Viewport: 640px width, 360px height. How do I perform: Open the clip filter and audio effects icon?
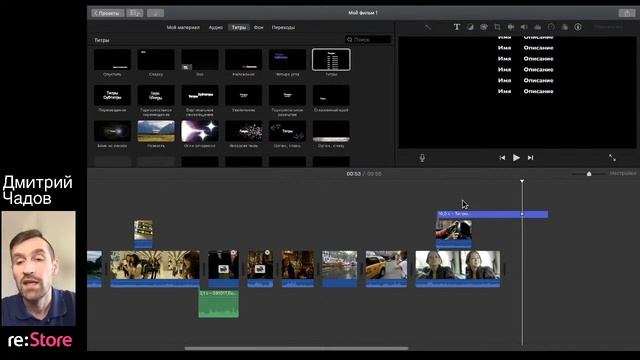pyautogui.click(x=564, y=27)
